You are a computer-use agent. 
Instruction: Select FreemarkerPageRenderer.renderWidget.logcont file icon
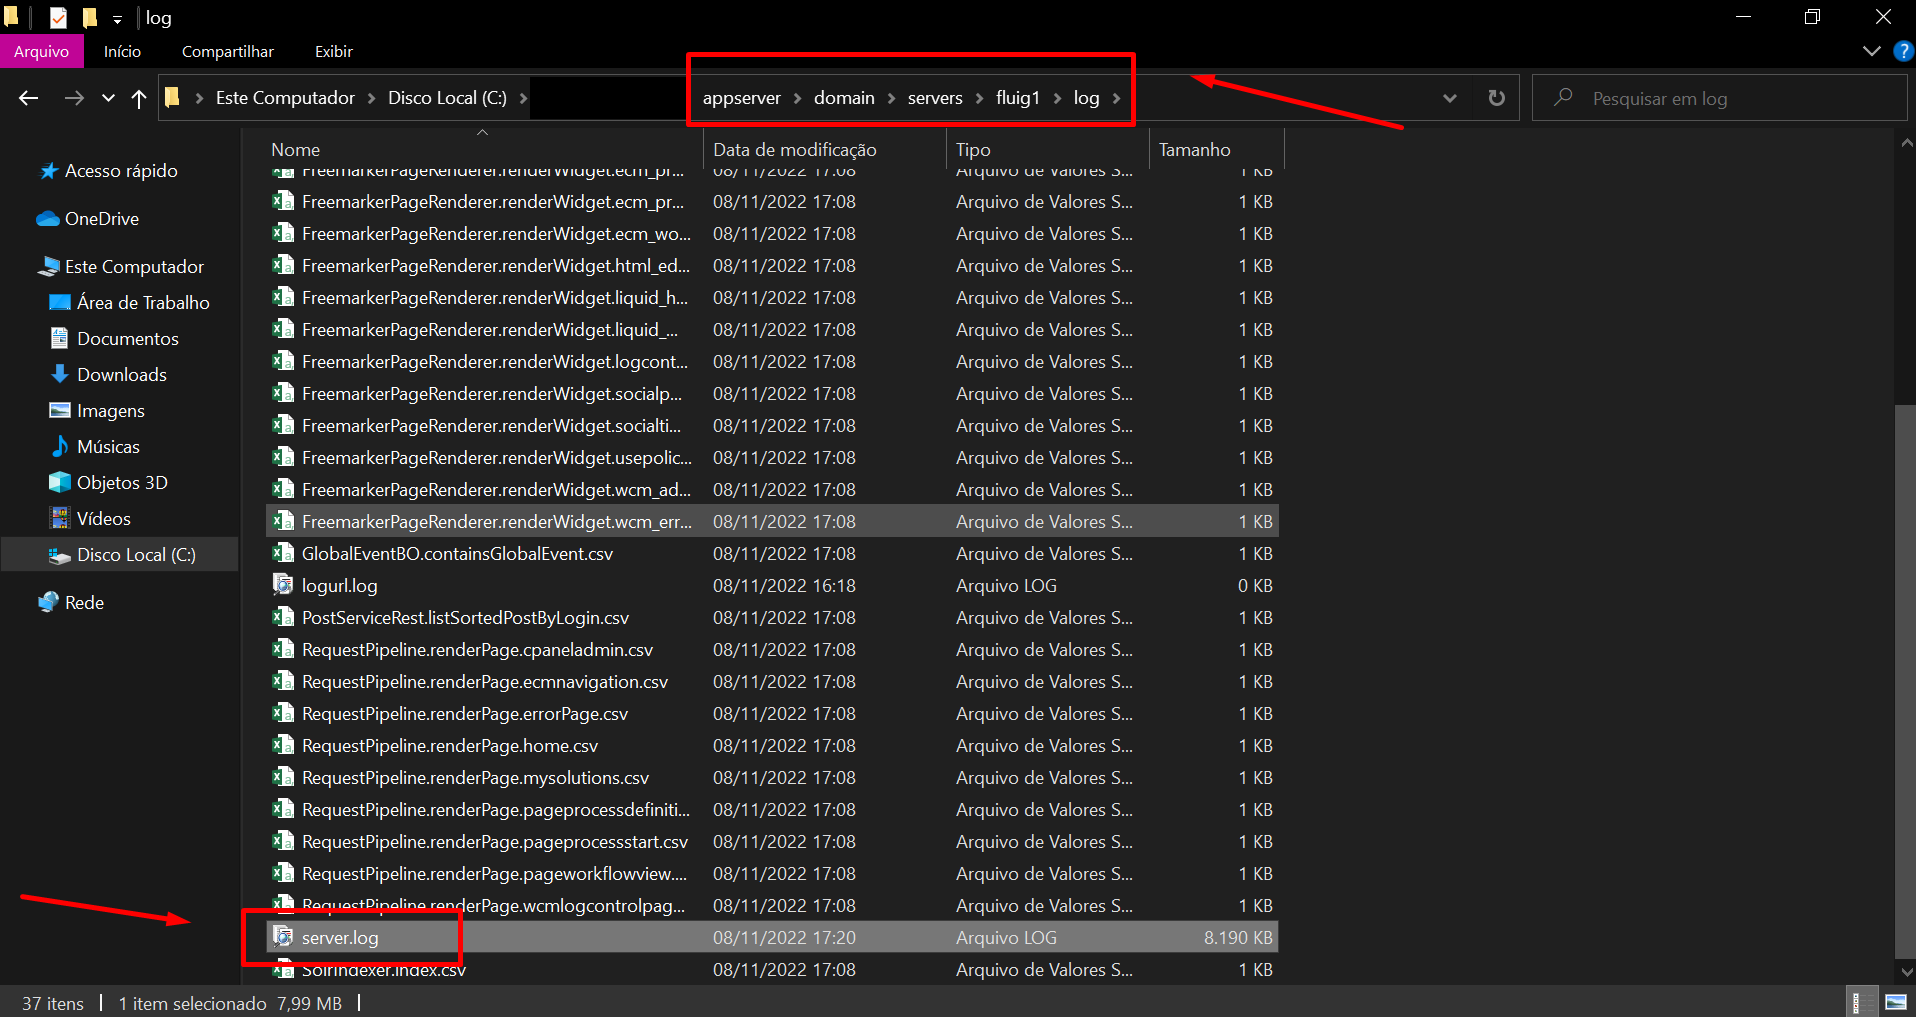(x=283, y=361)
